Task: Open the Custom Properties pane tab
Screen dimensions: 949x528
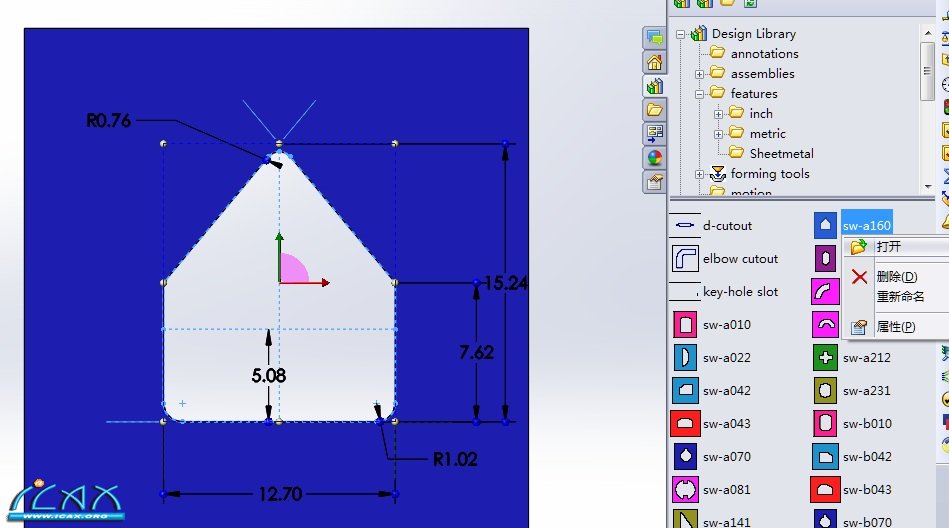Action: (x=654, y=182)
